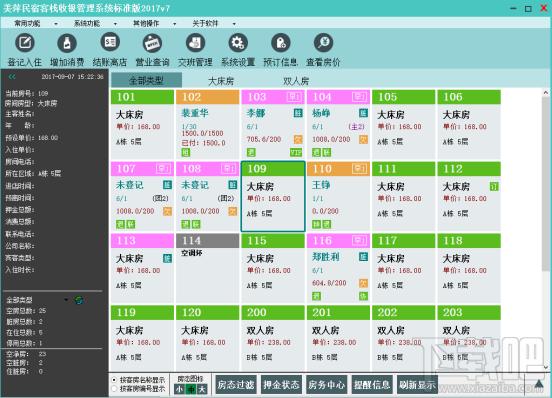The height and width of the screenshot is (398, 552).
Task: Select room 102 occupied by 裴重华
Action: pos(208,124)
